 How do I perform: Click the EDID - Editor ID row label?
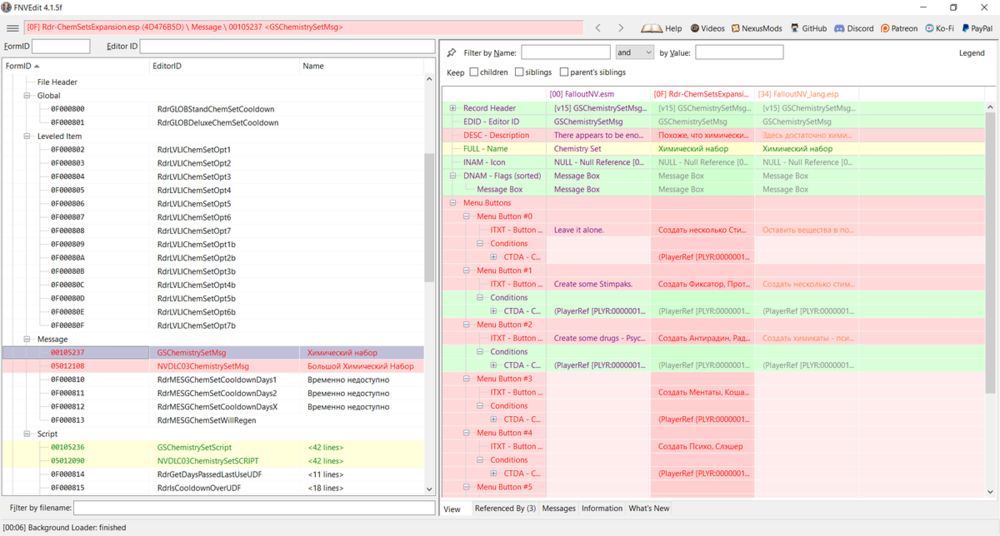point(491,122)
